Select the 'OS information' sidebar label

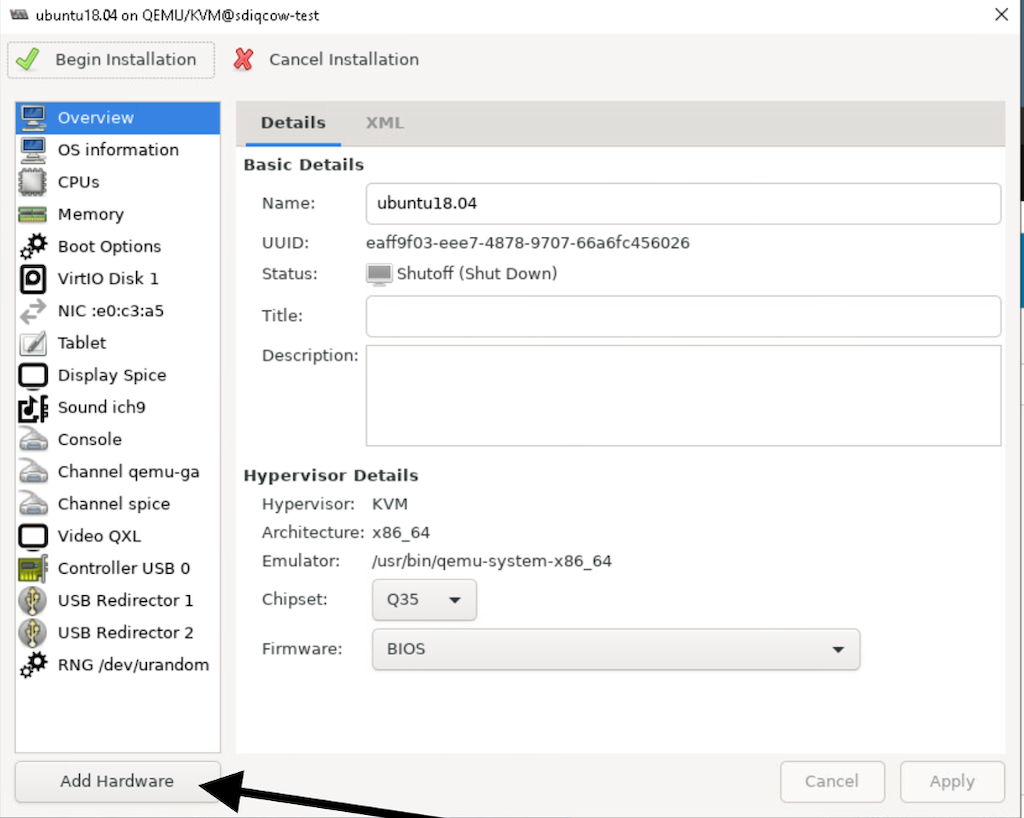click(118, 149)
